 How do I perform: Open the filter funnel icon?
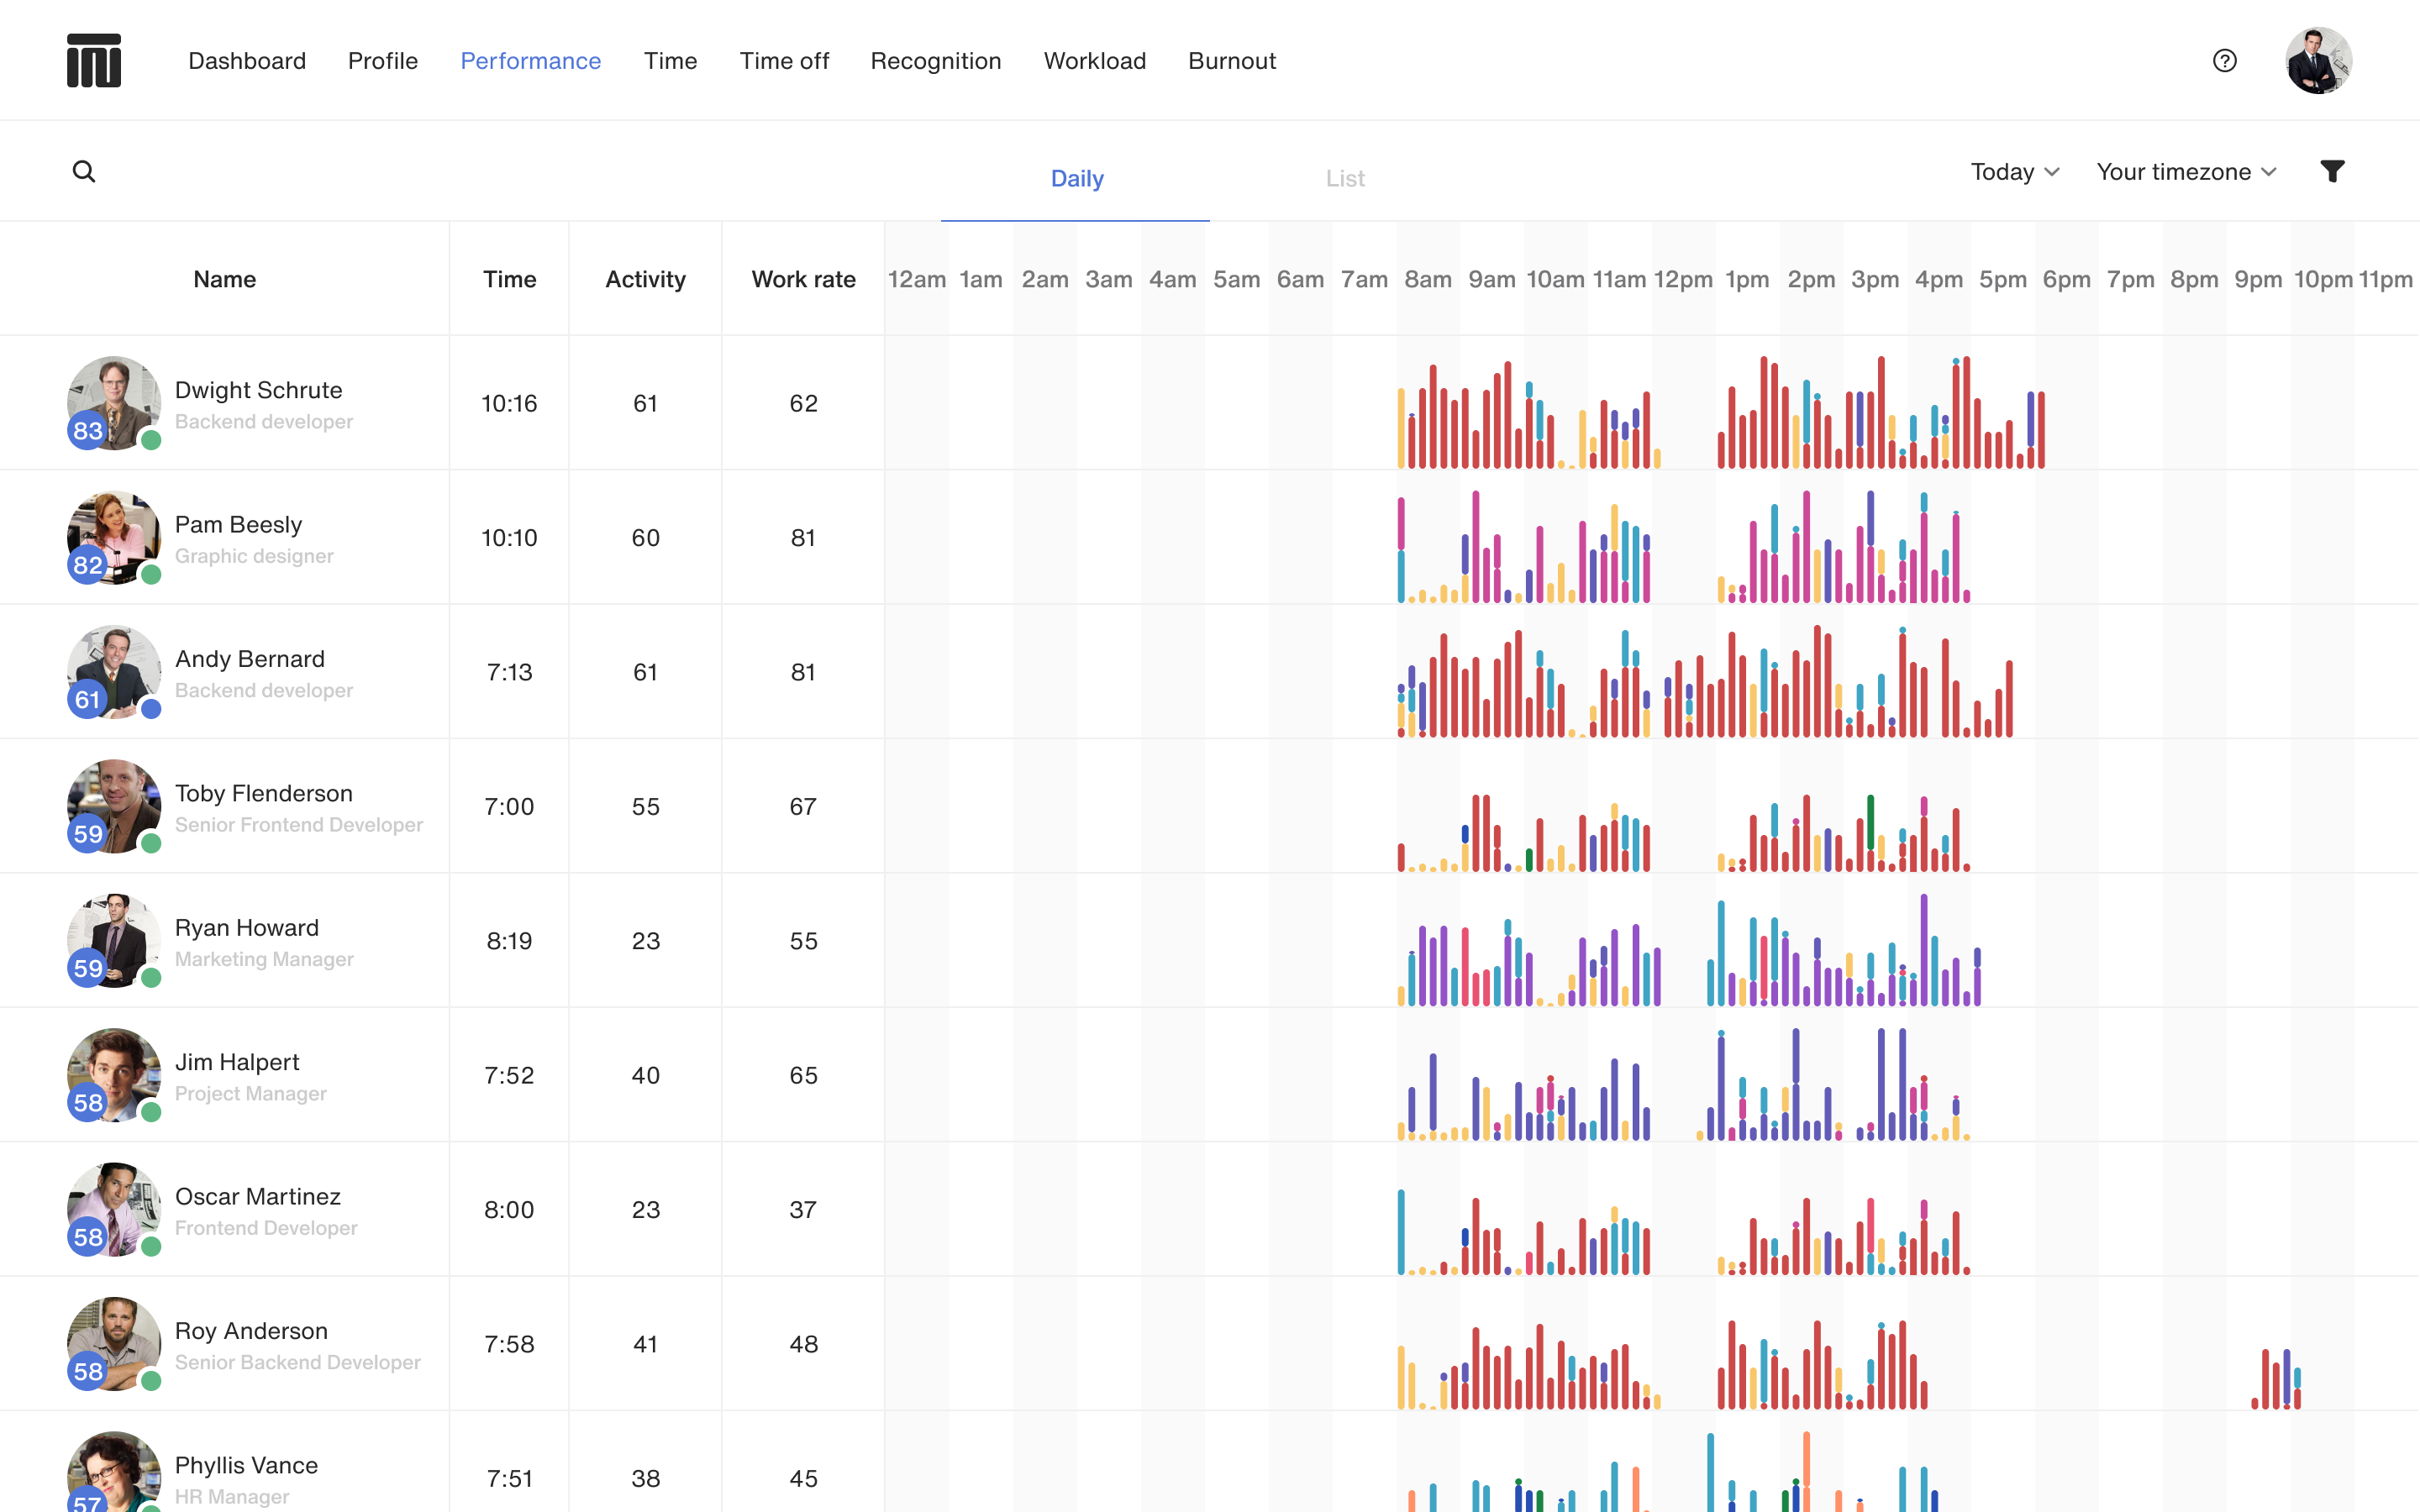tap(2332, 172)
